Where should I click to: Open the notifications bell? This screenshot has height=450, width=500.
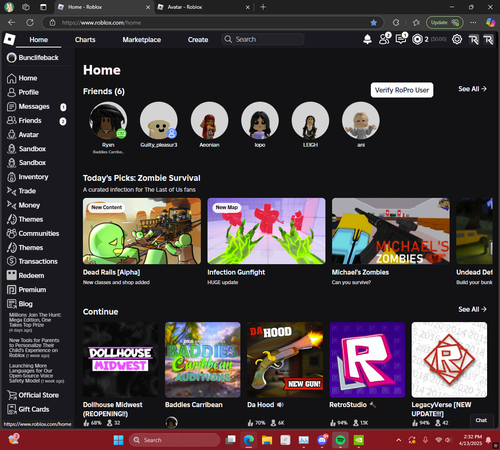click(x=367, y=39)
